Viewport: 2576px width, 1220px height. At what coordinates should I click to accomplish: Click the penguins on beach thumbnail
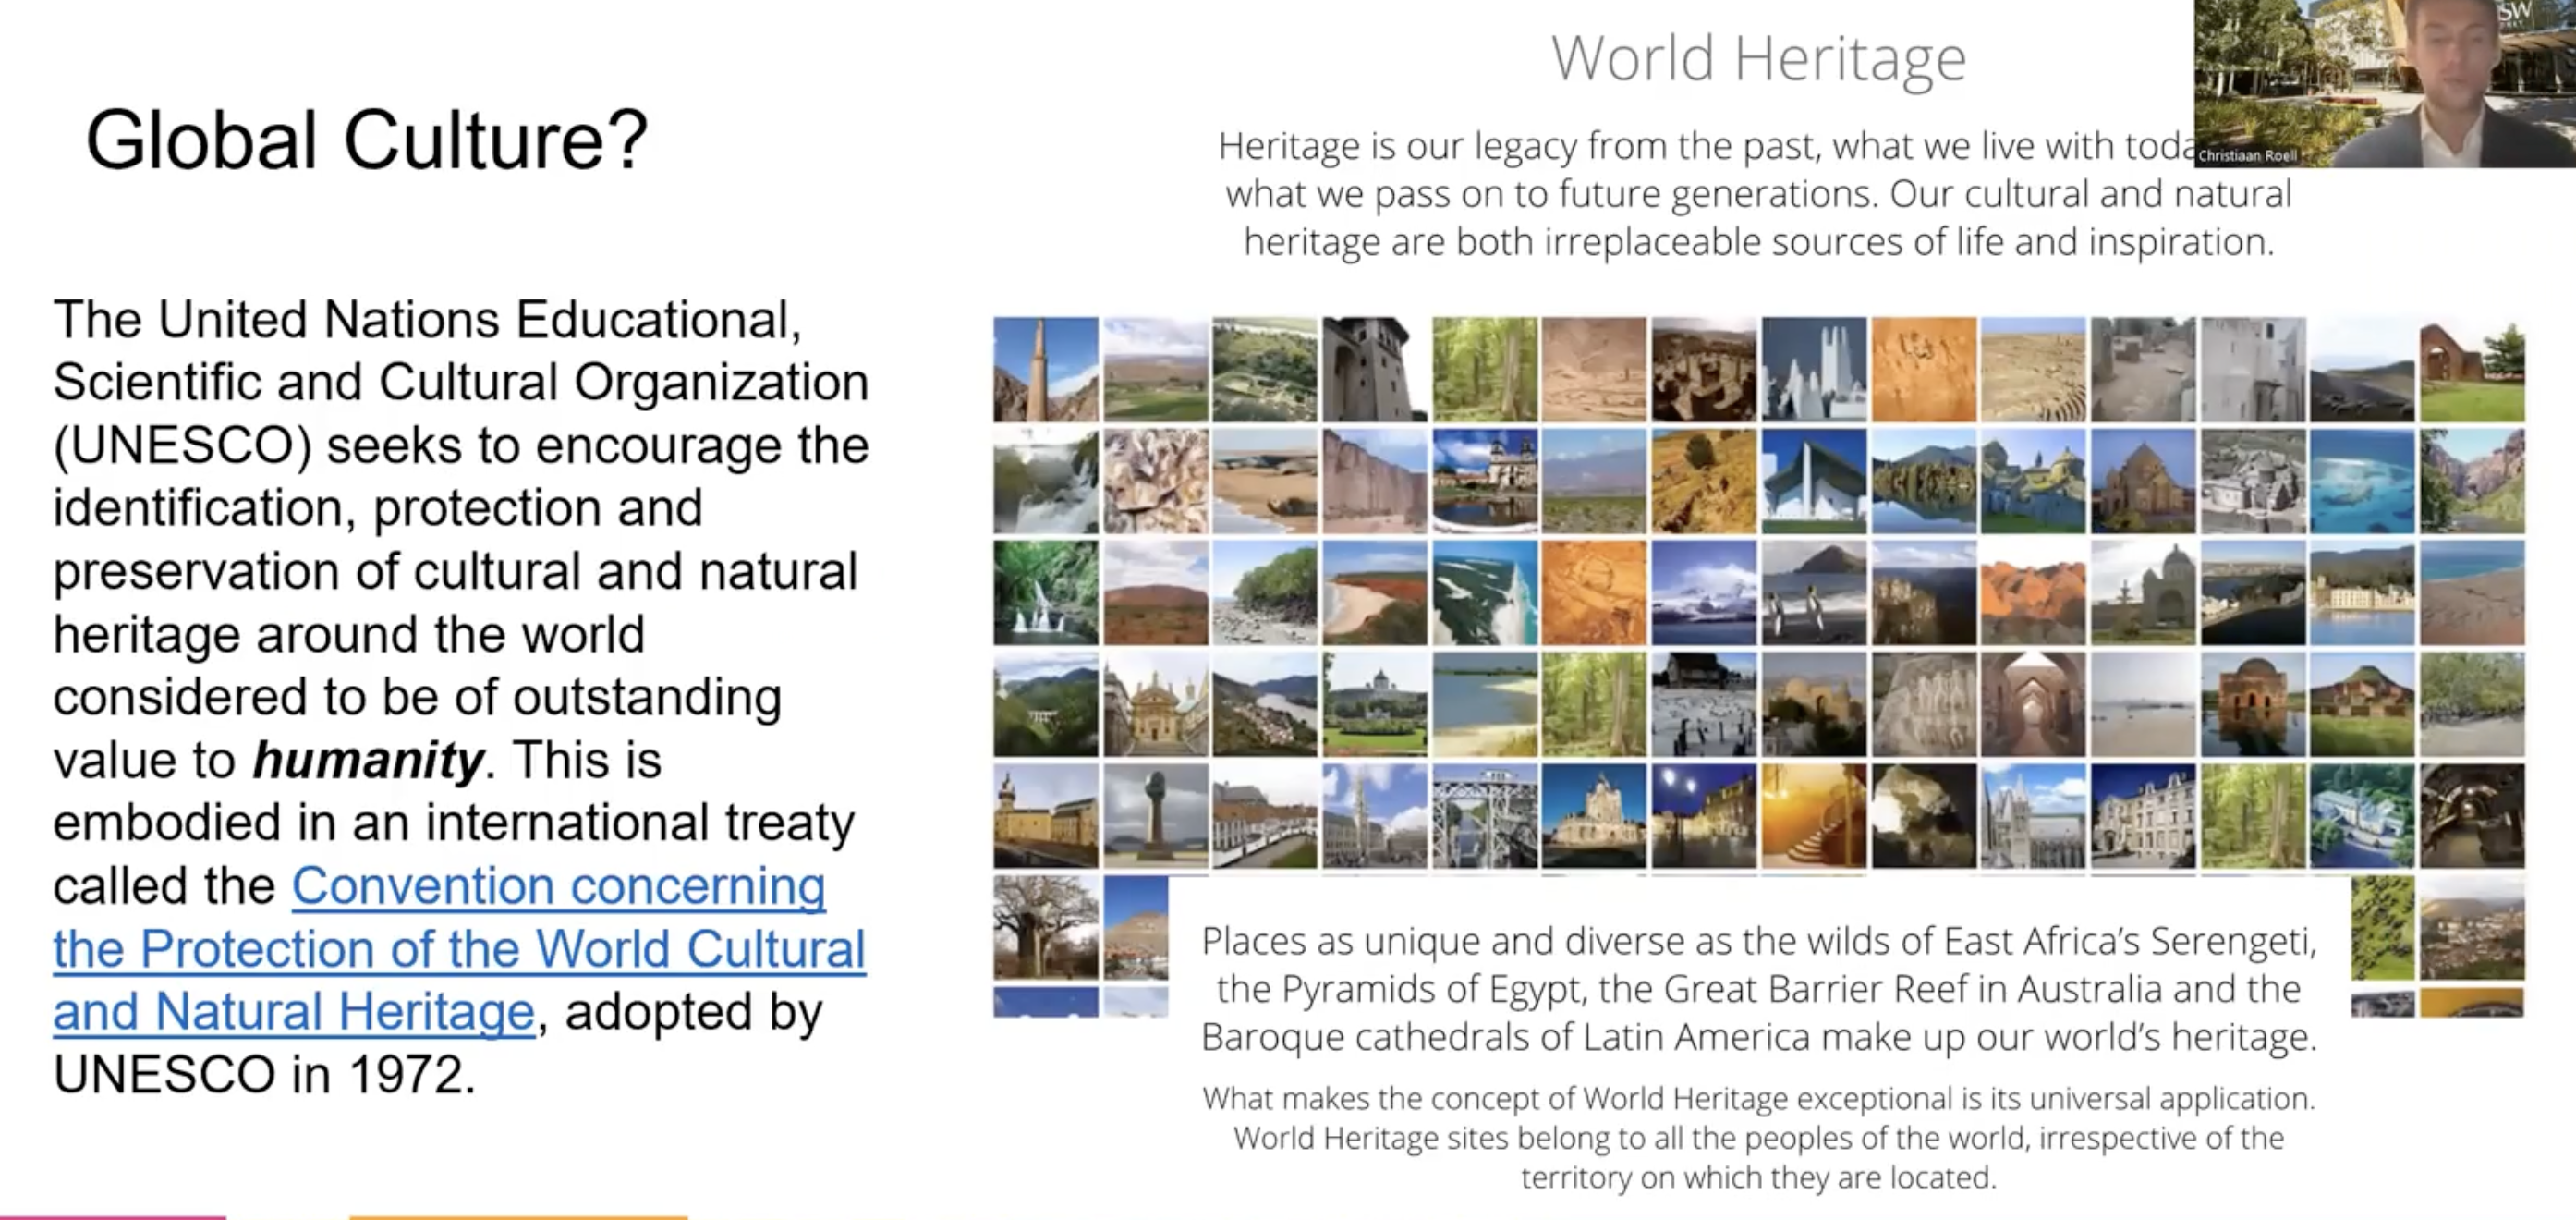coord(1813,594)
